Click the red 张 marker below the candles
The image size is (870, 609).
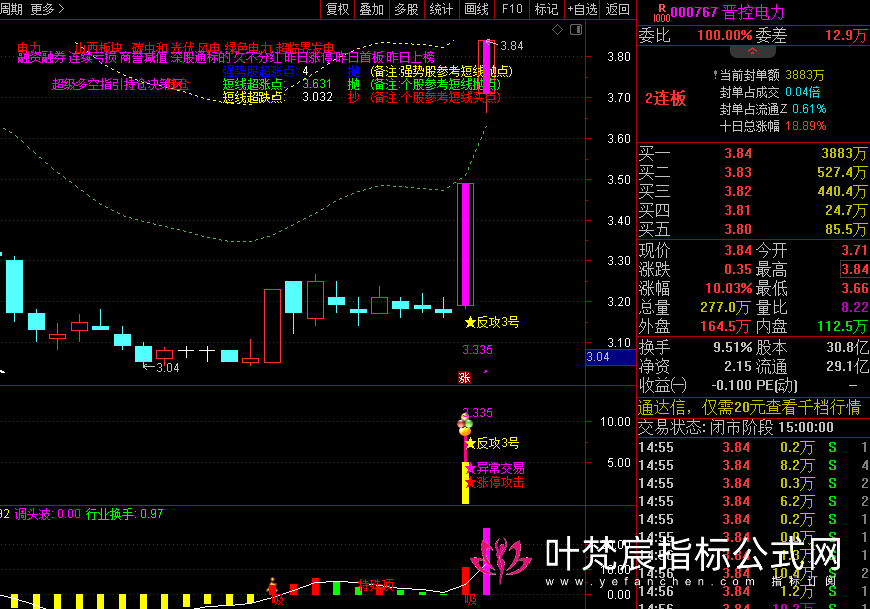click(x=464, y=377)
